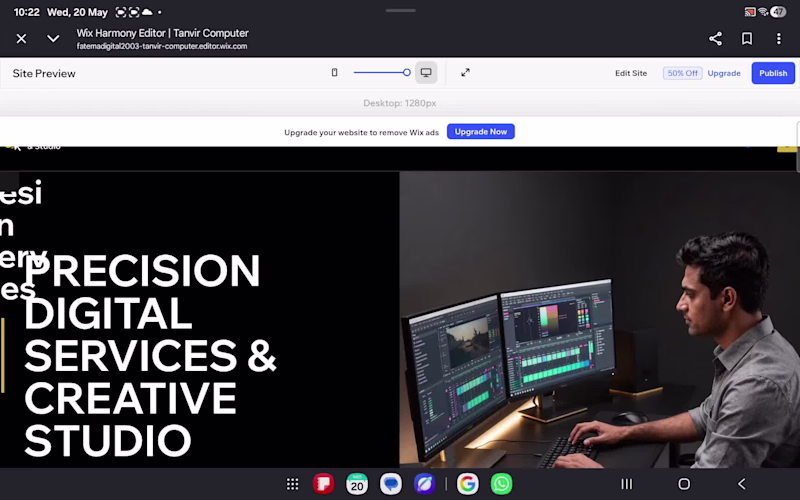Bookmark this page with the bookmark icon
The width and height of the screenshot is (800, 500).
747,39
